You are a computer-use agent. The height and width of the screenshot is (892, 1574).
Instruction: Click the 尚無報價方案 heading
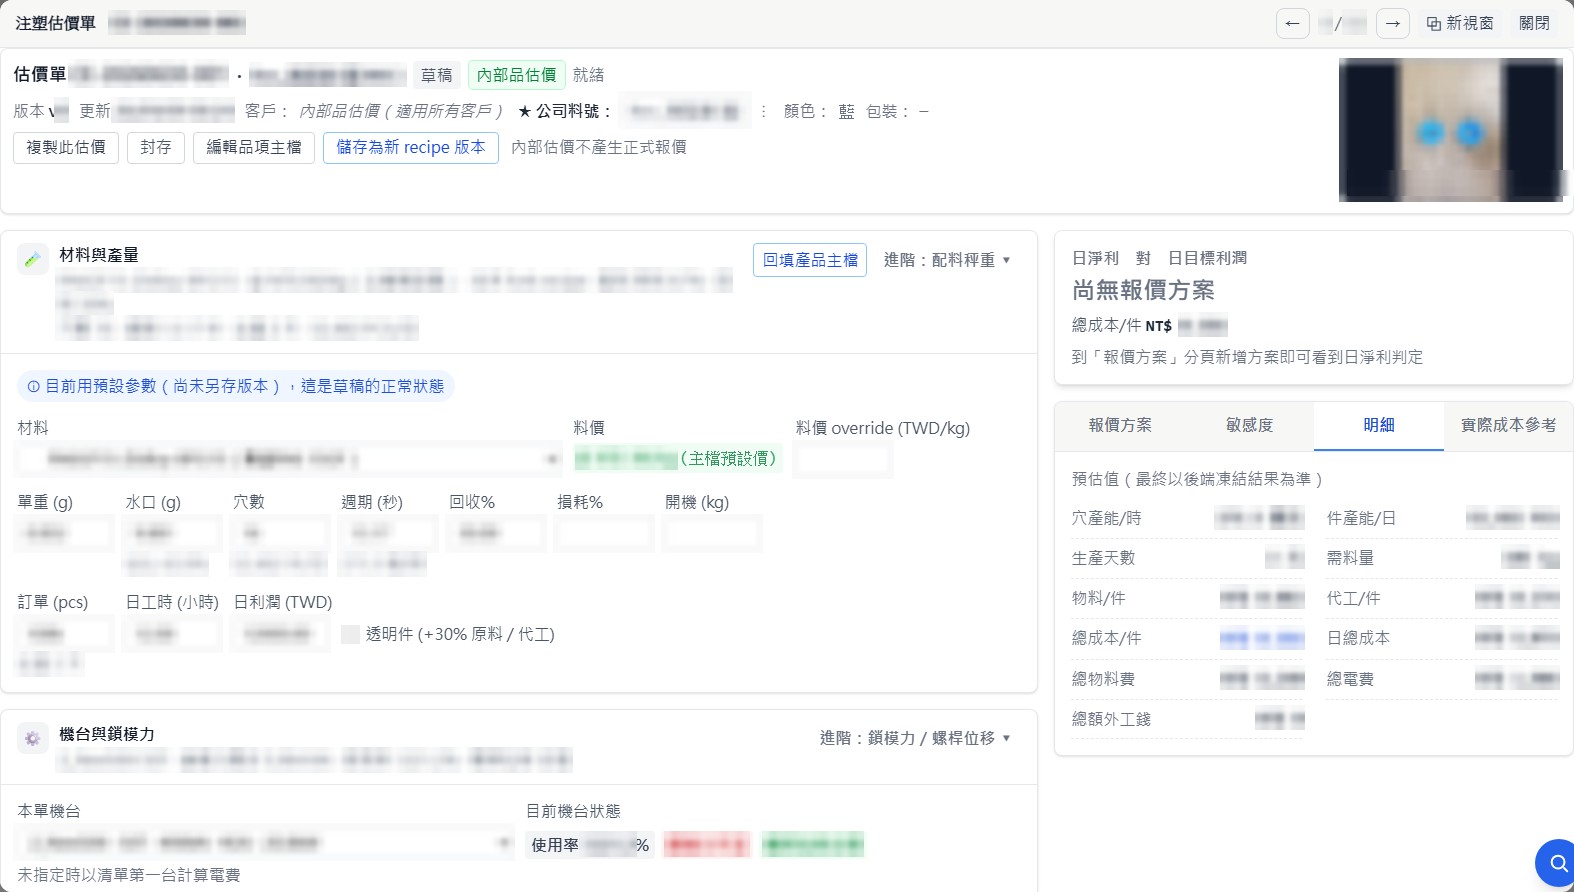(1143, 290)
